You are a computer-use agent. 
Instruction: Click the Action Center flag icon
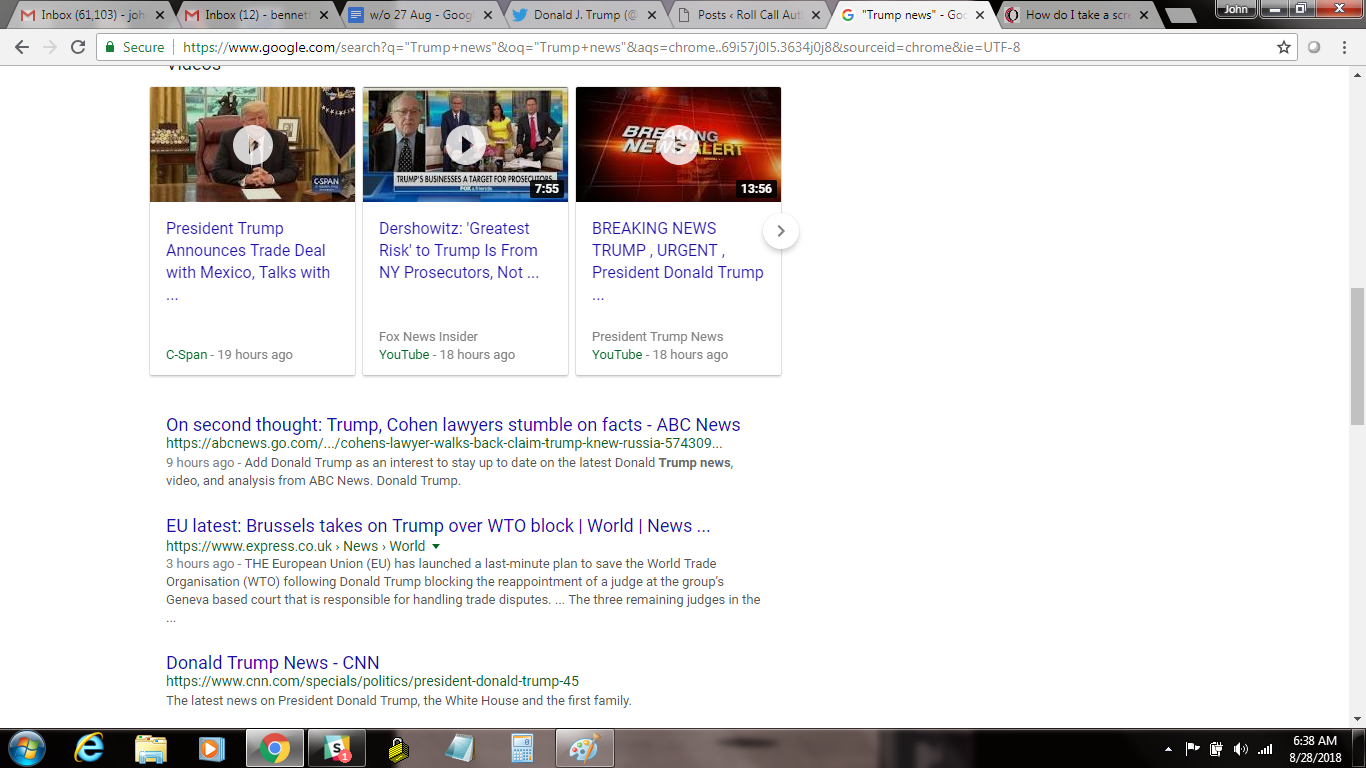pyautogui.click(x=1192, y=749)
